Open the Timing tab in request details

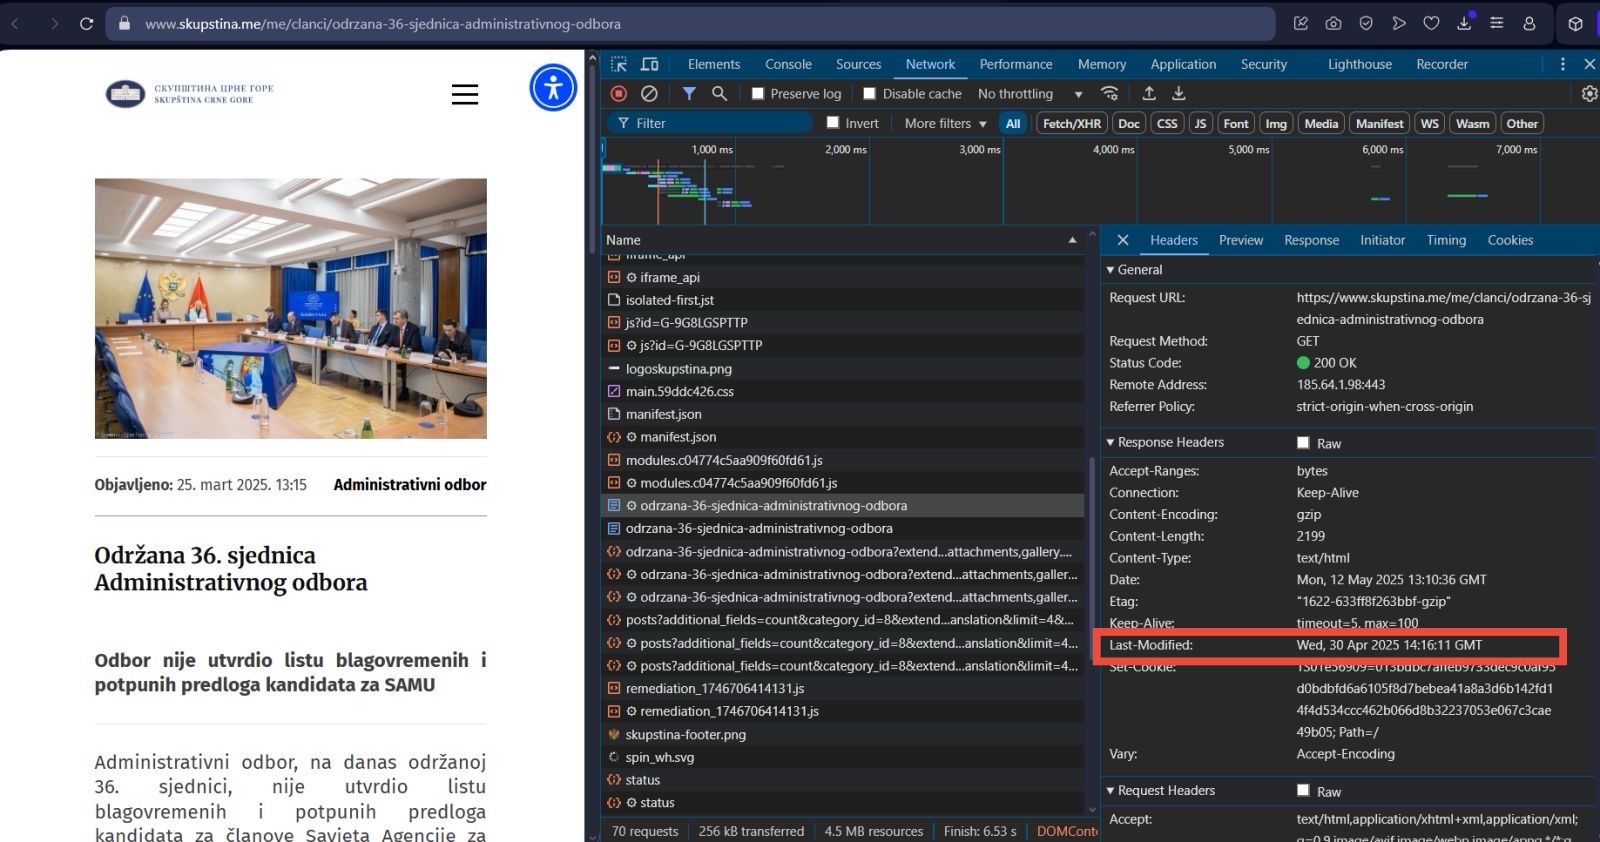pyautogui.click(x=1446, y=240)
